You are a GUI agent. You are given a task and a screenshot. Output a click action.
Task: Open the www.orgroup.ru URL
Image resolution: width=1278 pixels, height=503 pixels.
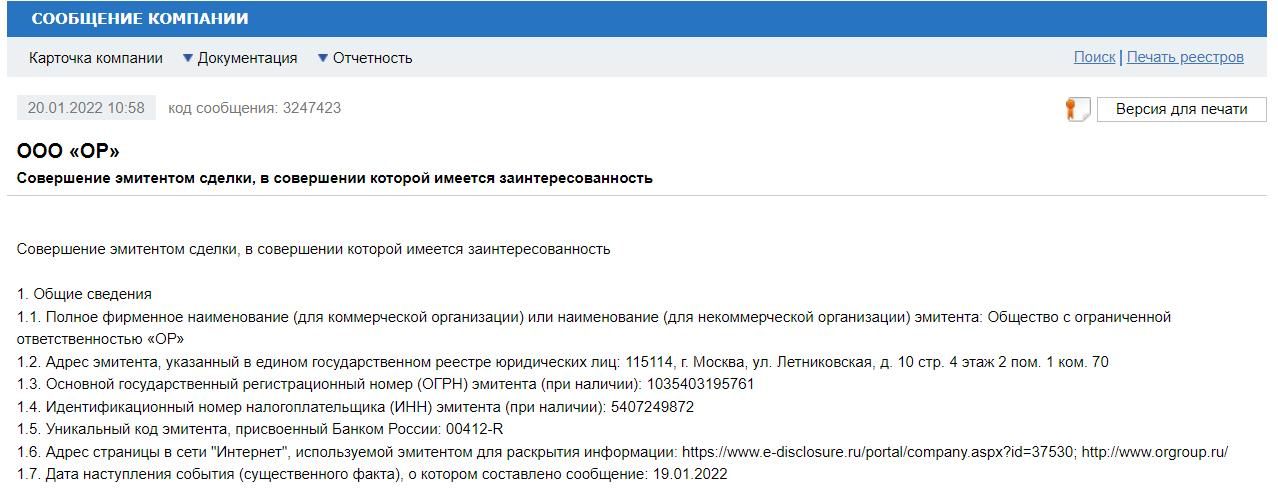pos(1155,452)
